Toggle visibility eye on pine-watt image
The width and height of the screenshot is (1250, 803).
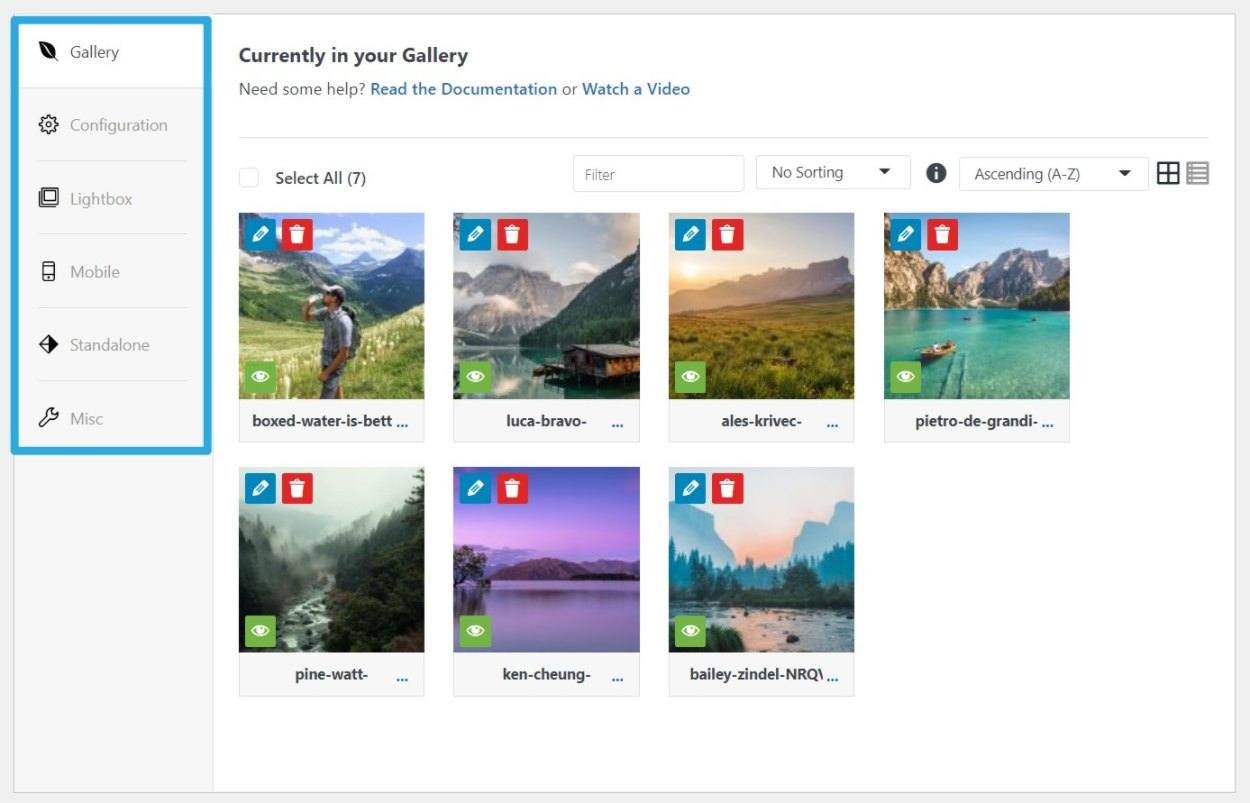click(x=260, y=631)
